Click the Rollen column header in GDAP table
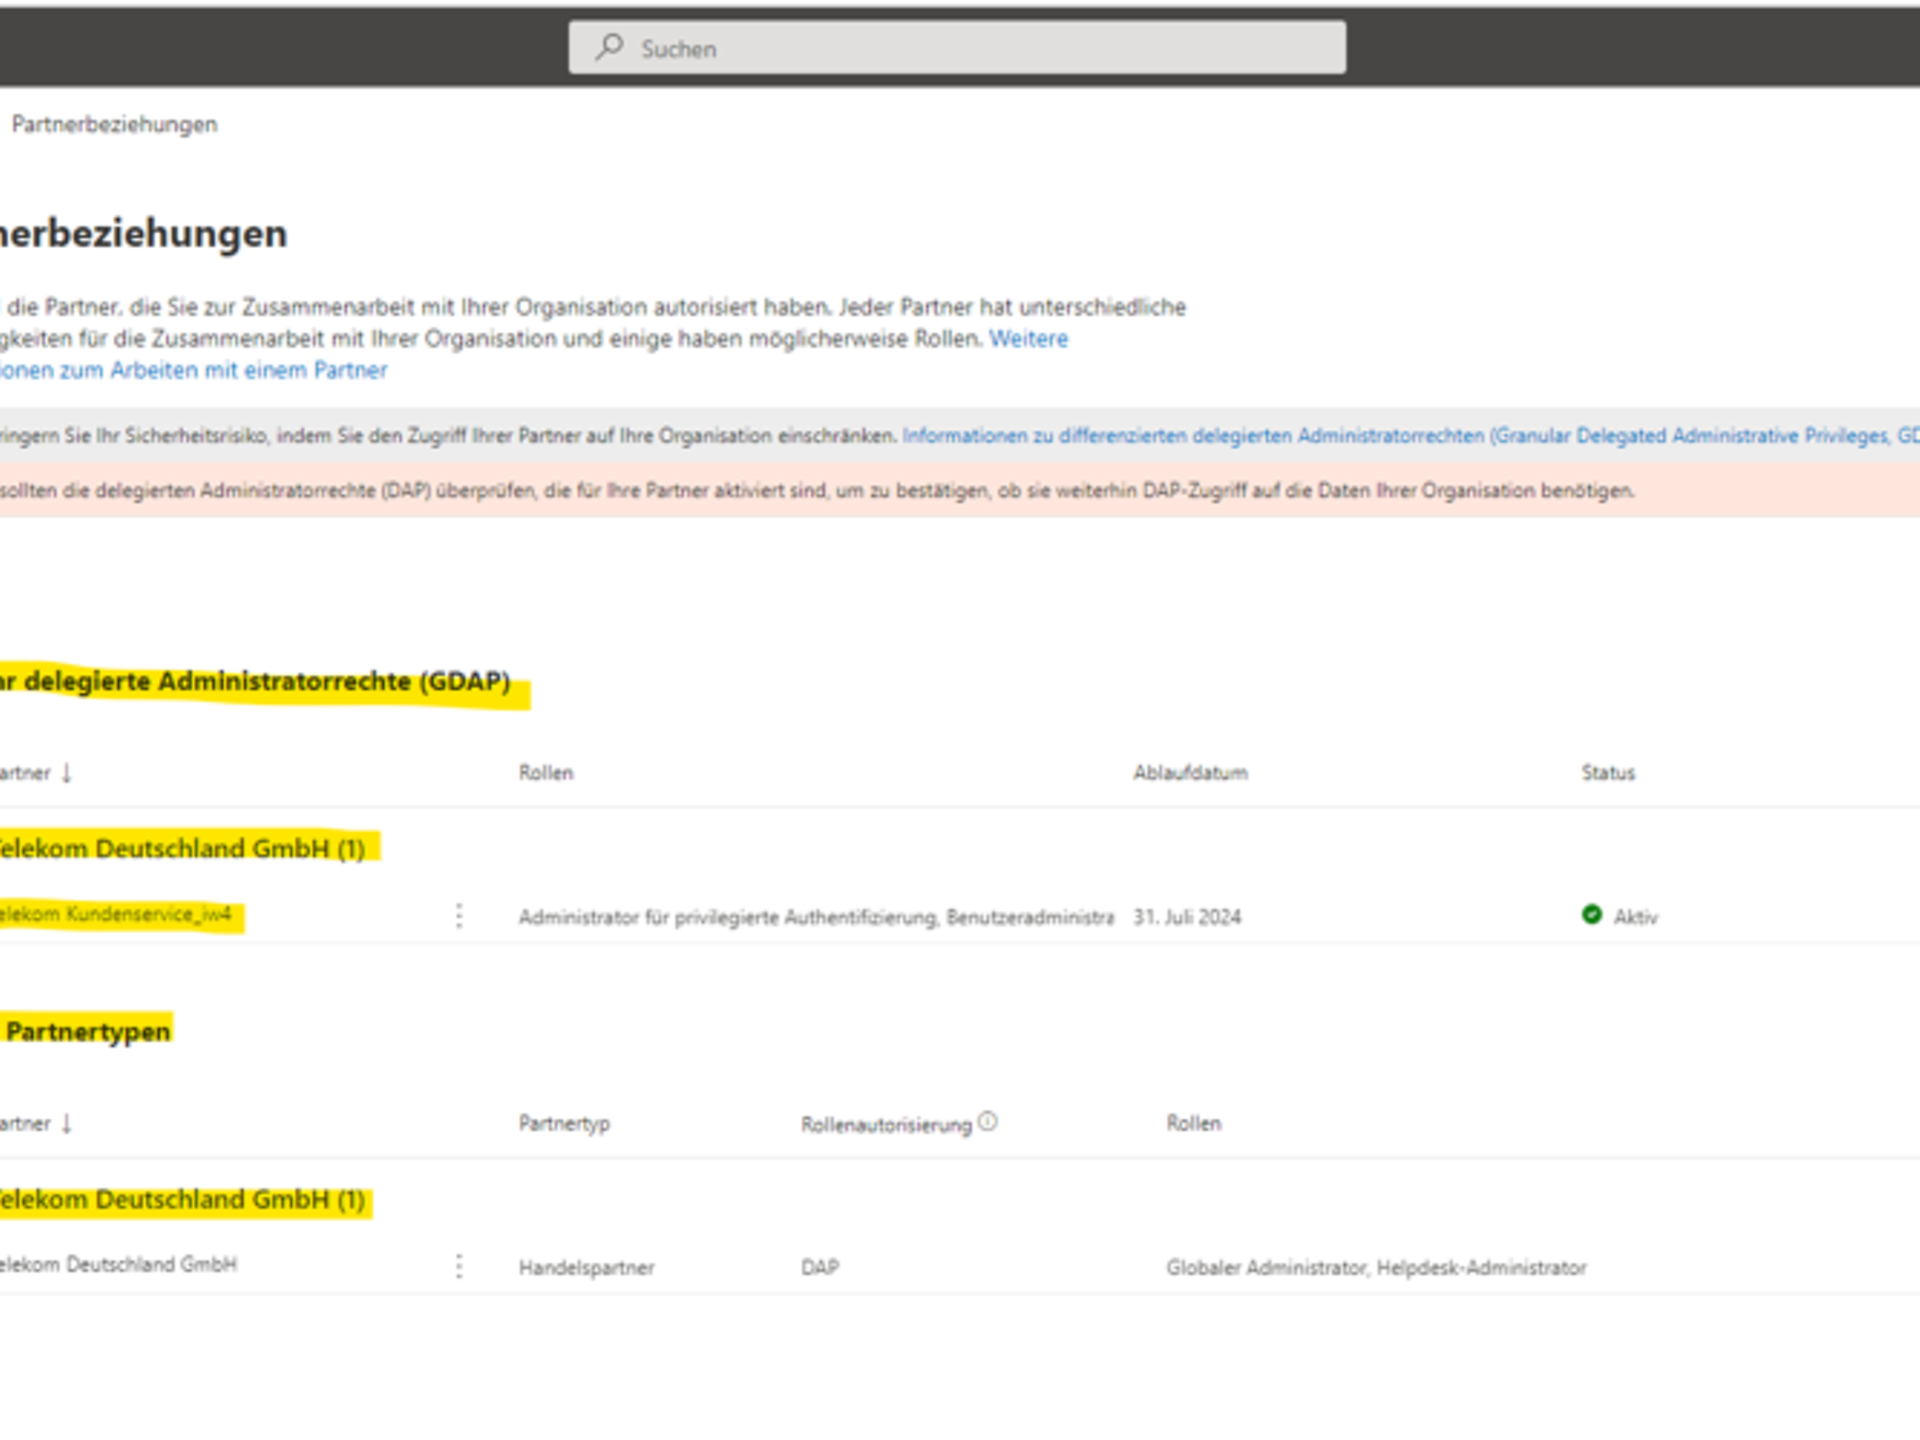Screen dimensions: 1920x1440 coord(546,773)
